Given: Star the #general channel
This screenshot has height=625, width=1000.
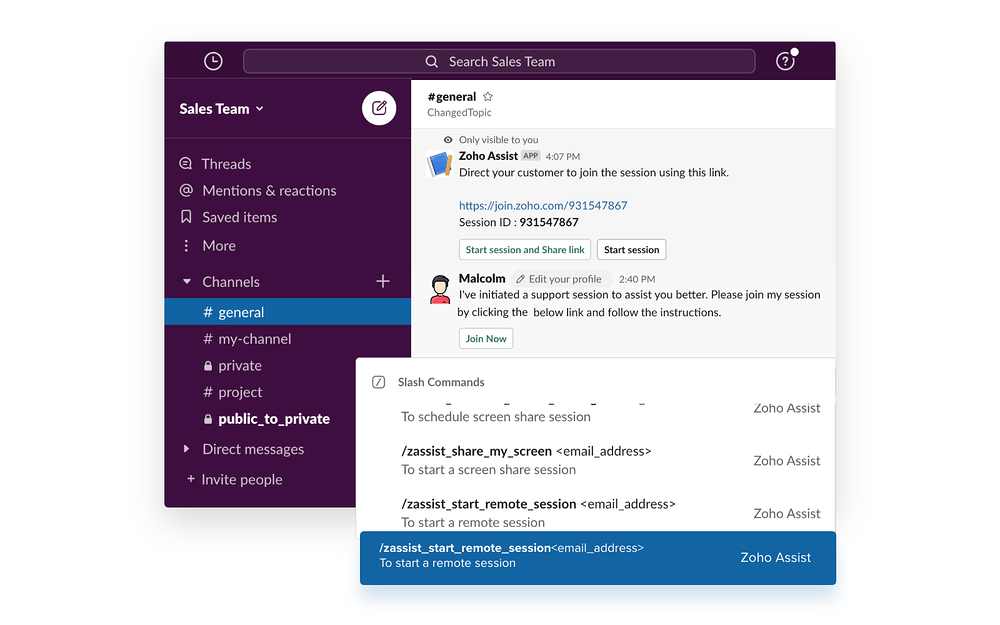Looking at the screenshot, I should tap(488, 97).
